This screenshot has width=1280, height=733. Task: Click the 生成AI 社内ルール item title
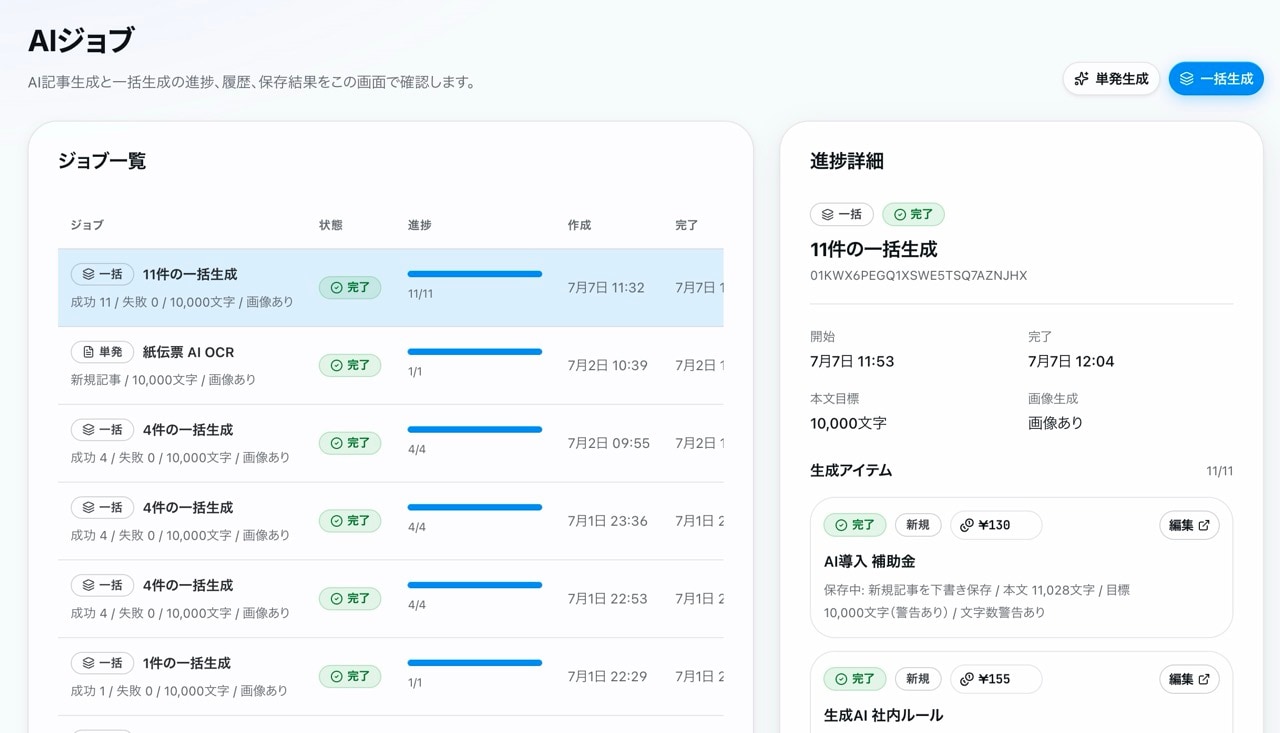[883, 716]
